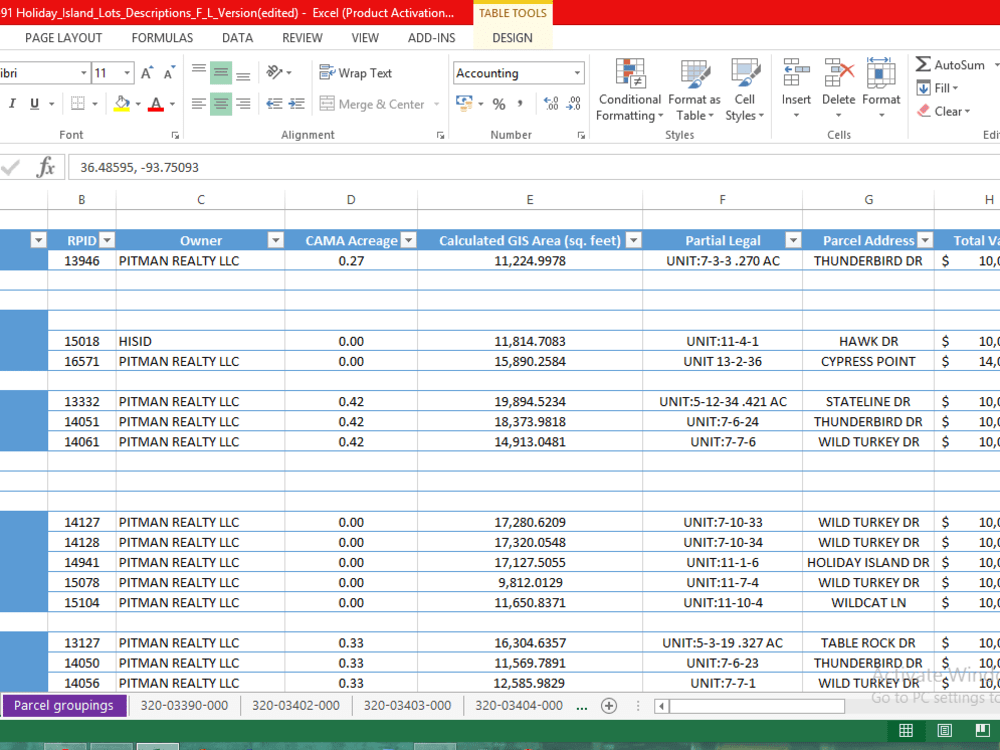The width and height of the screenshot is (1000, 750).
Task: Decrease the cell indent
Action: coord(274,103)
